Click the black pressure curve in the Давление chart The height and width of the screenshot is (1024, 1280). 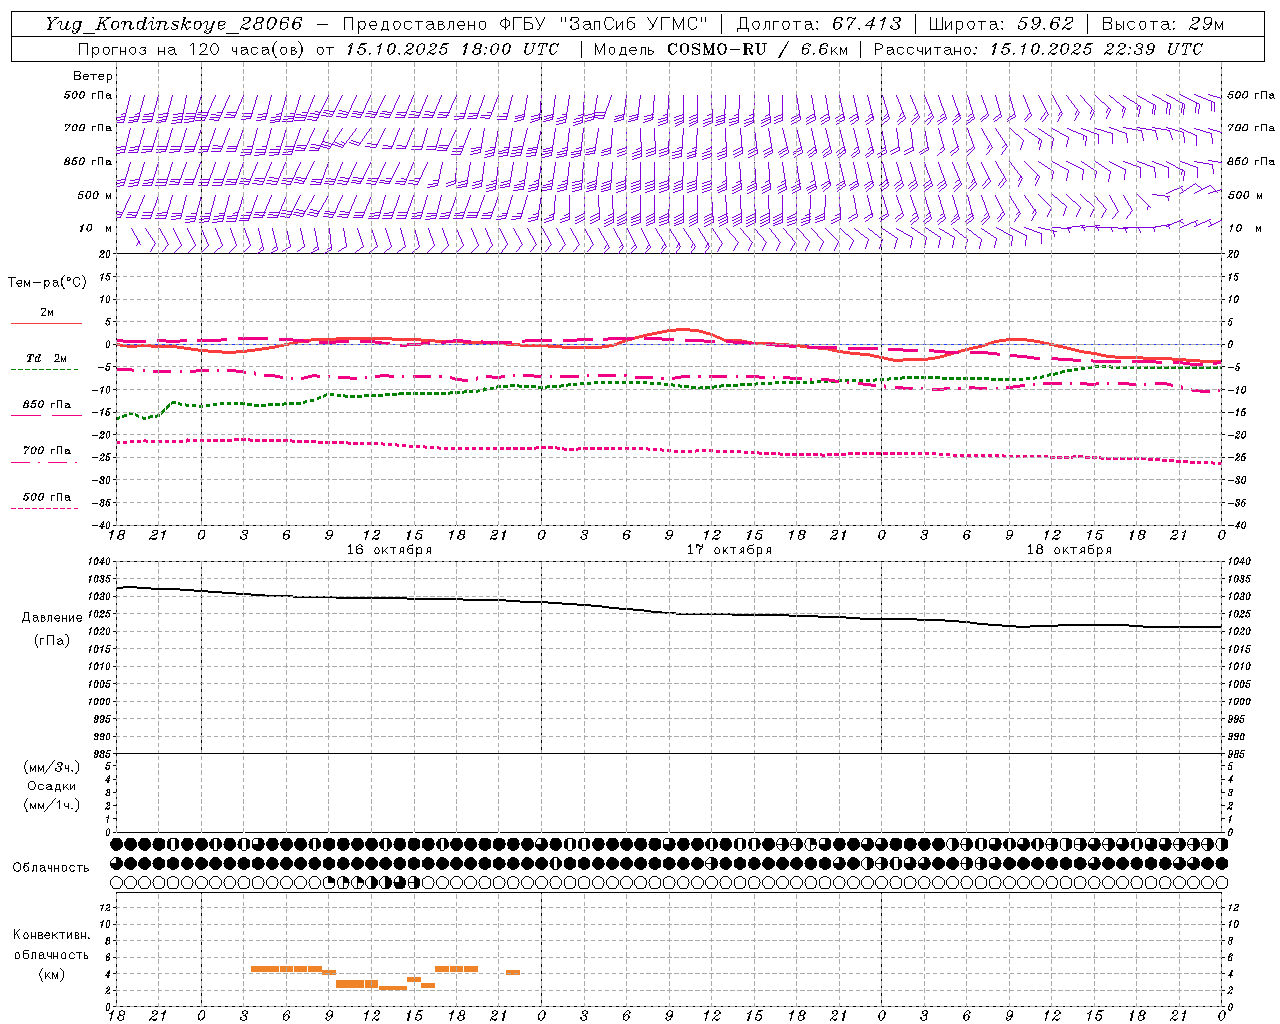(x=668, y=612)
